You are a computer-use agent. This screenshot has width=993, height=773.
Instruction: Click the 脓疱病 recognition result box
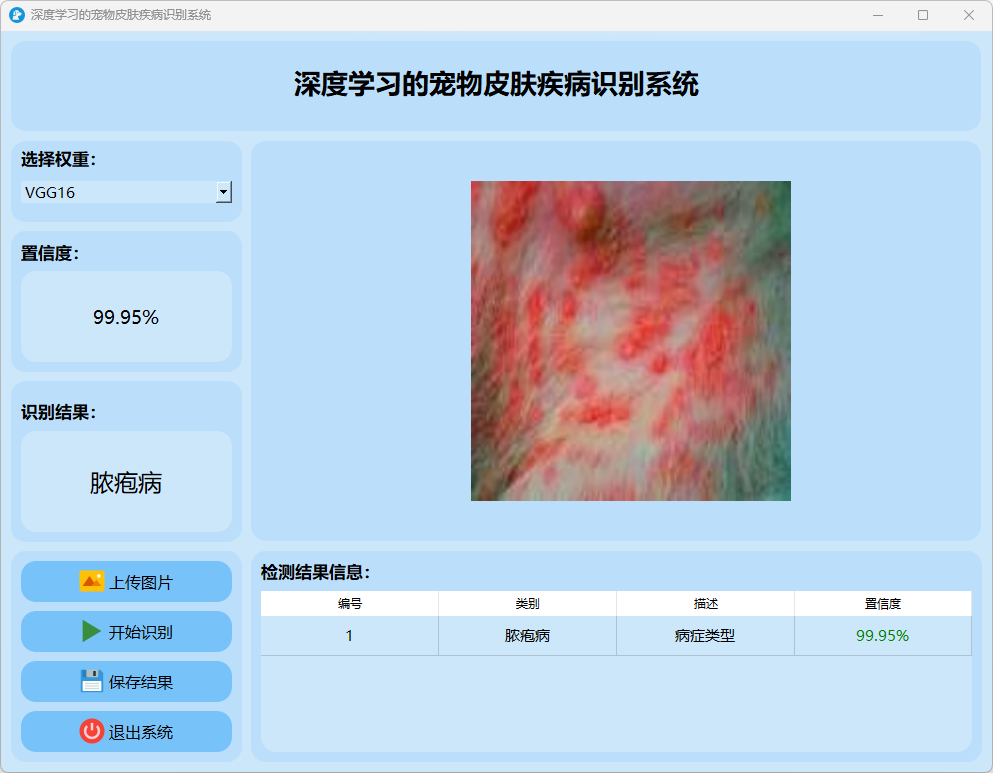(x=126, y=482)
